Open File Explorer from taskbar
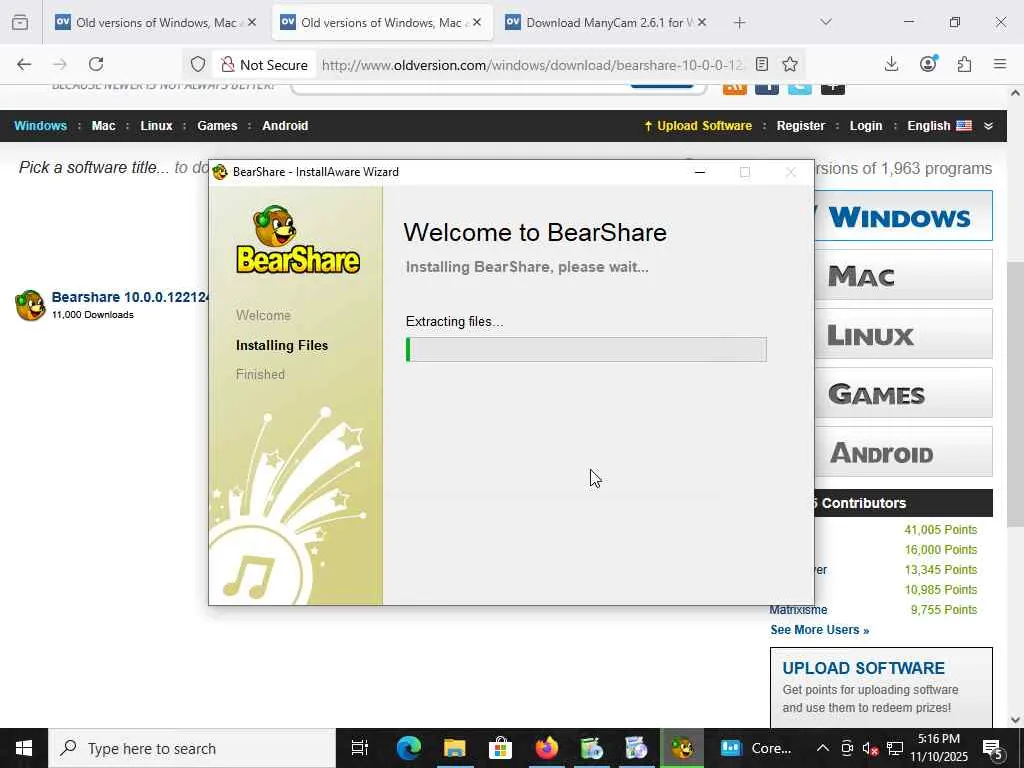The width and height of the screenshot is (1024, 768). (455, 748)
